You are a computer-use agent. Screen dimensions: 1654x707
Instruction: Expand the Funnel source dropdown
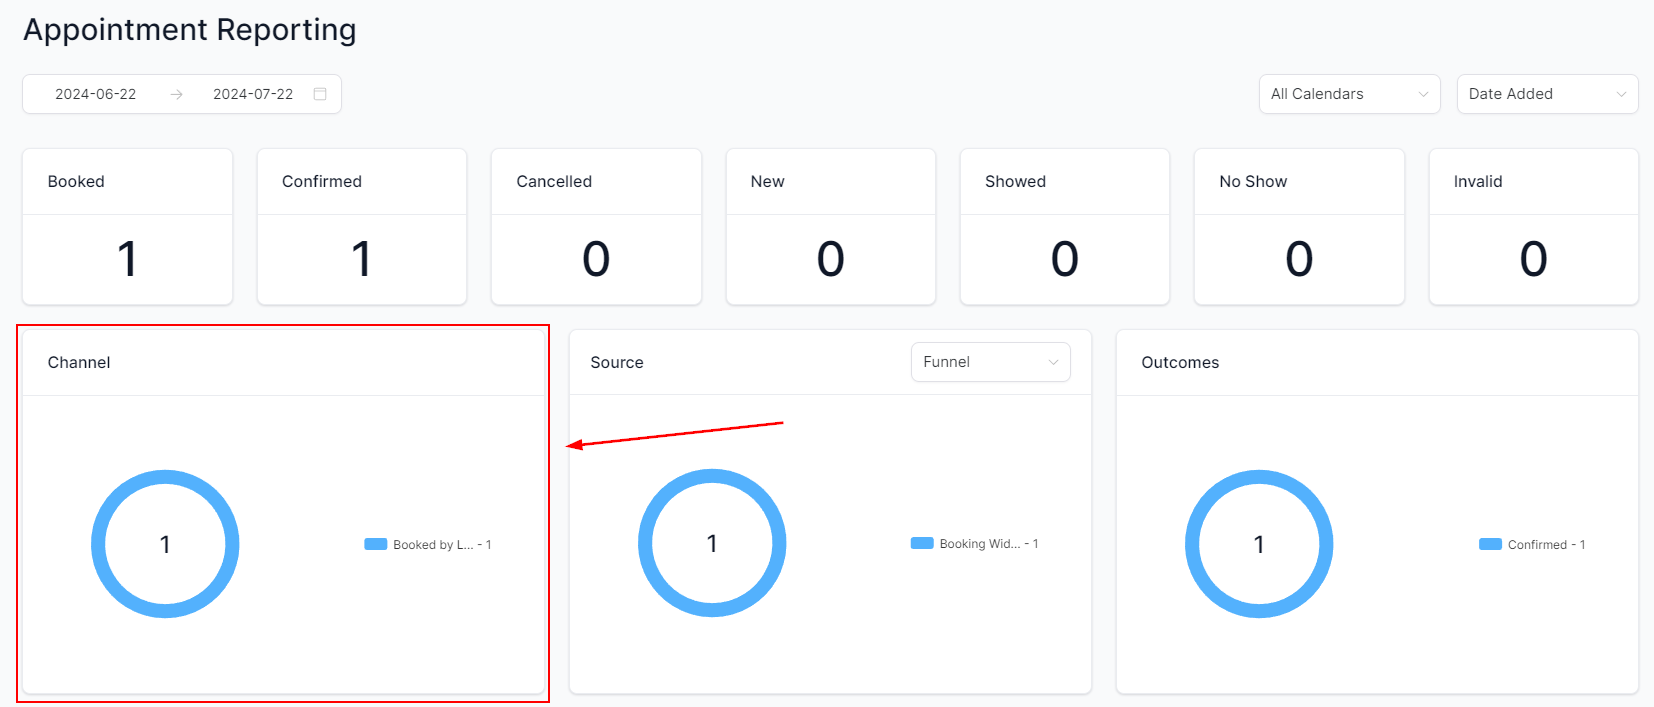989,362
